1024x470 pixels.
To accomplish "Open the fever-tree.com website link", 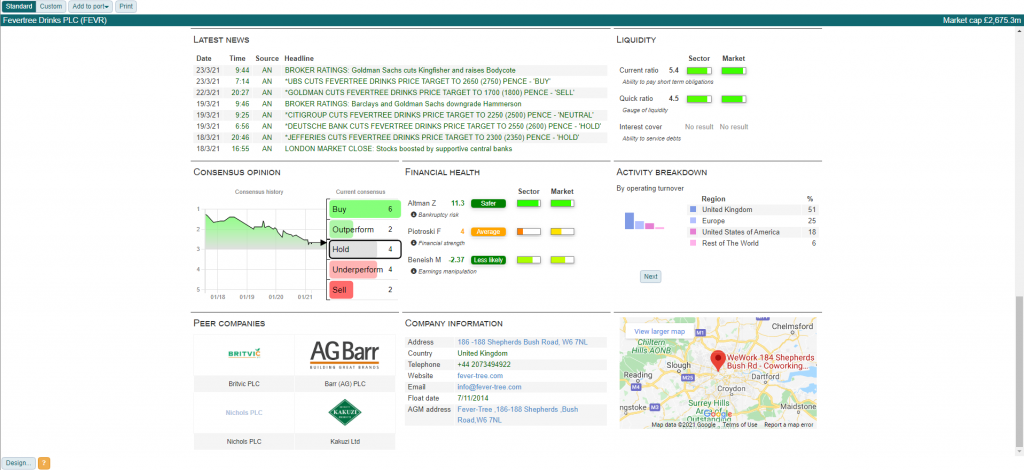I will [x=480, y=376].
